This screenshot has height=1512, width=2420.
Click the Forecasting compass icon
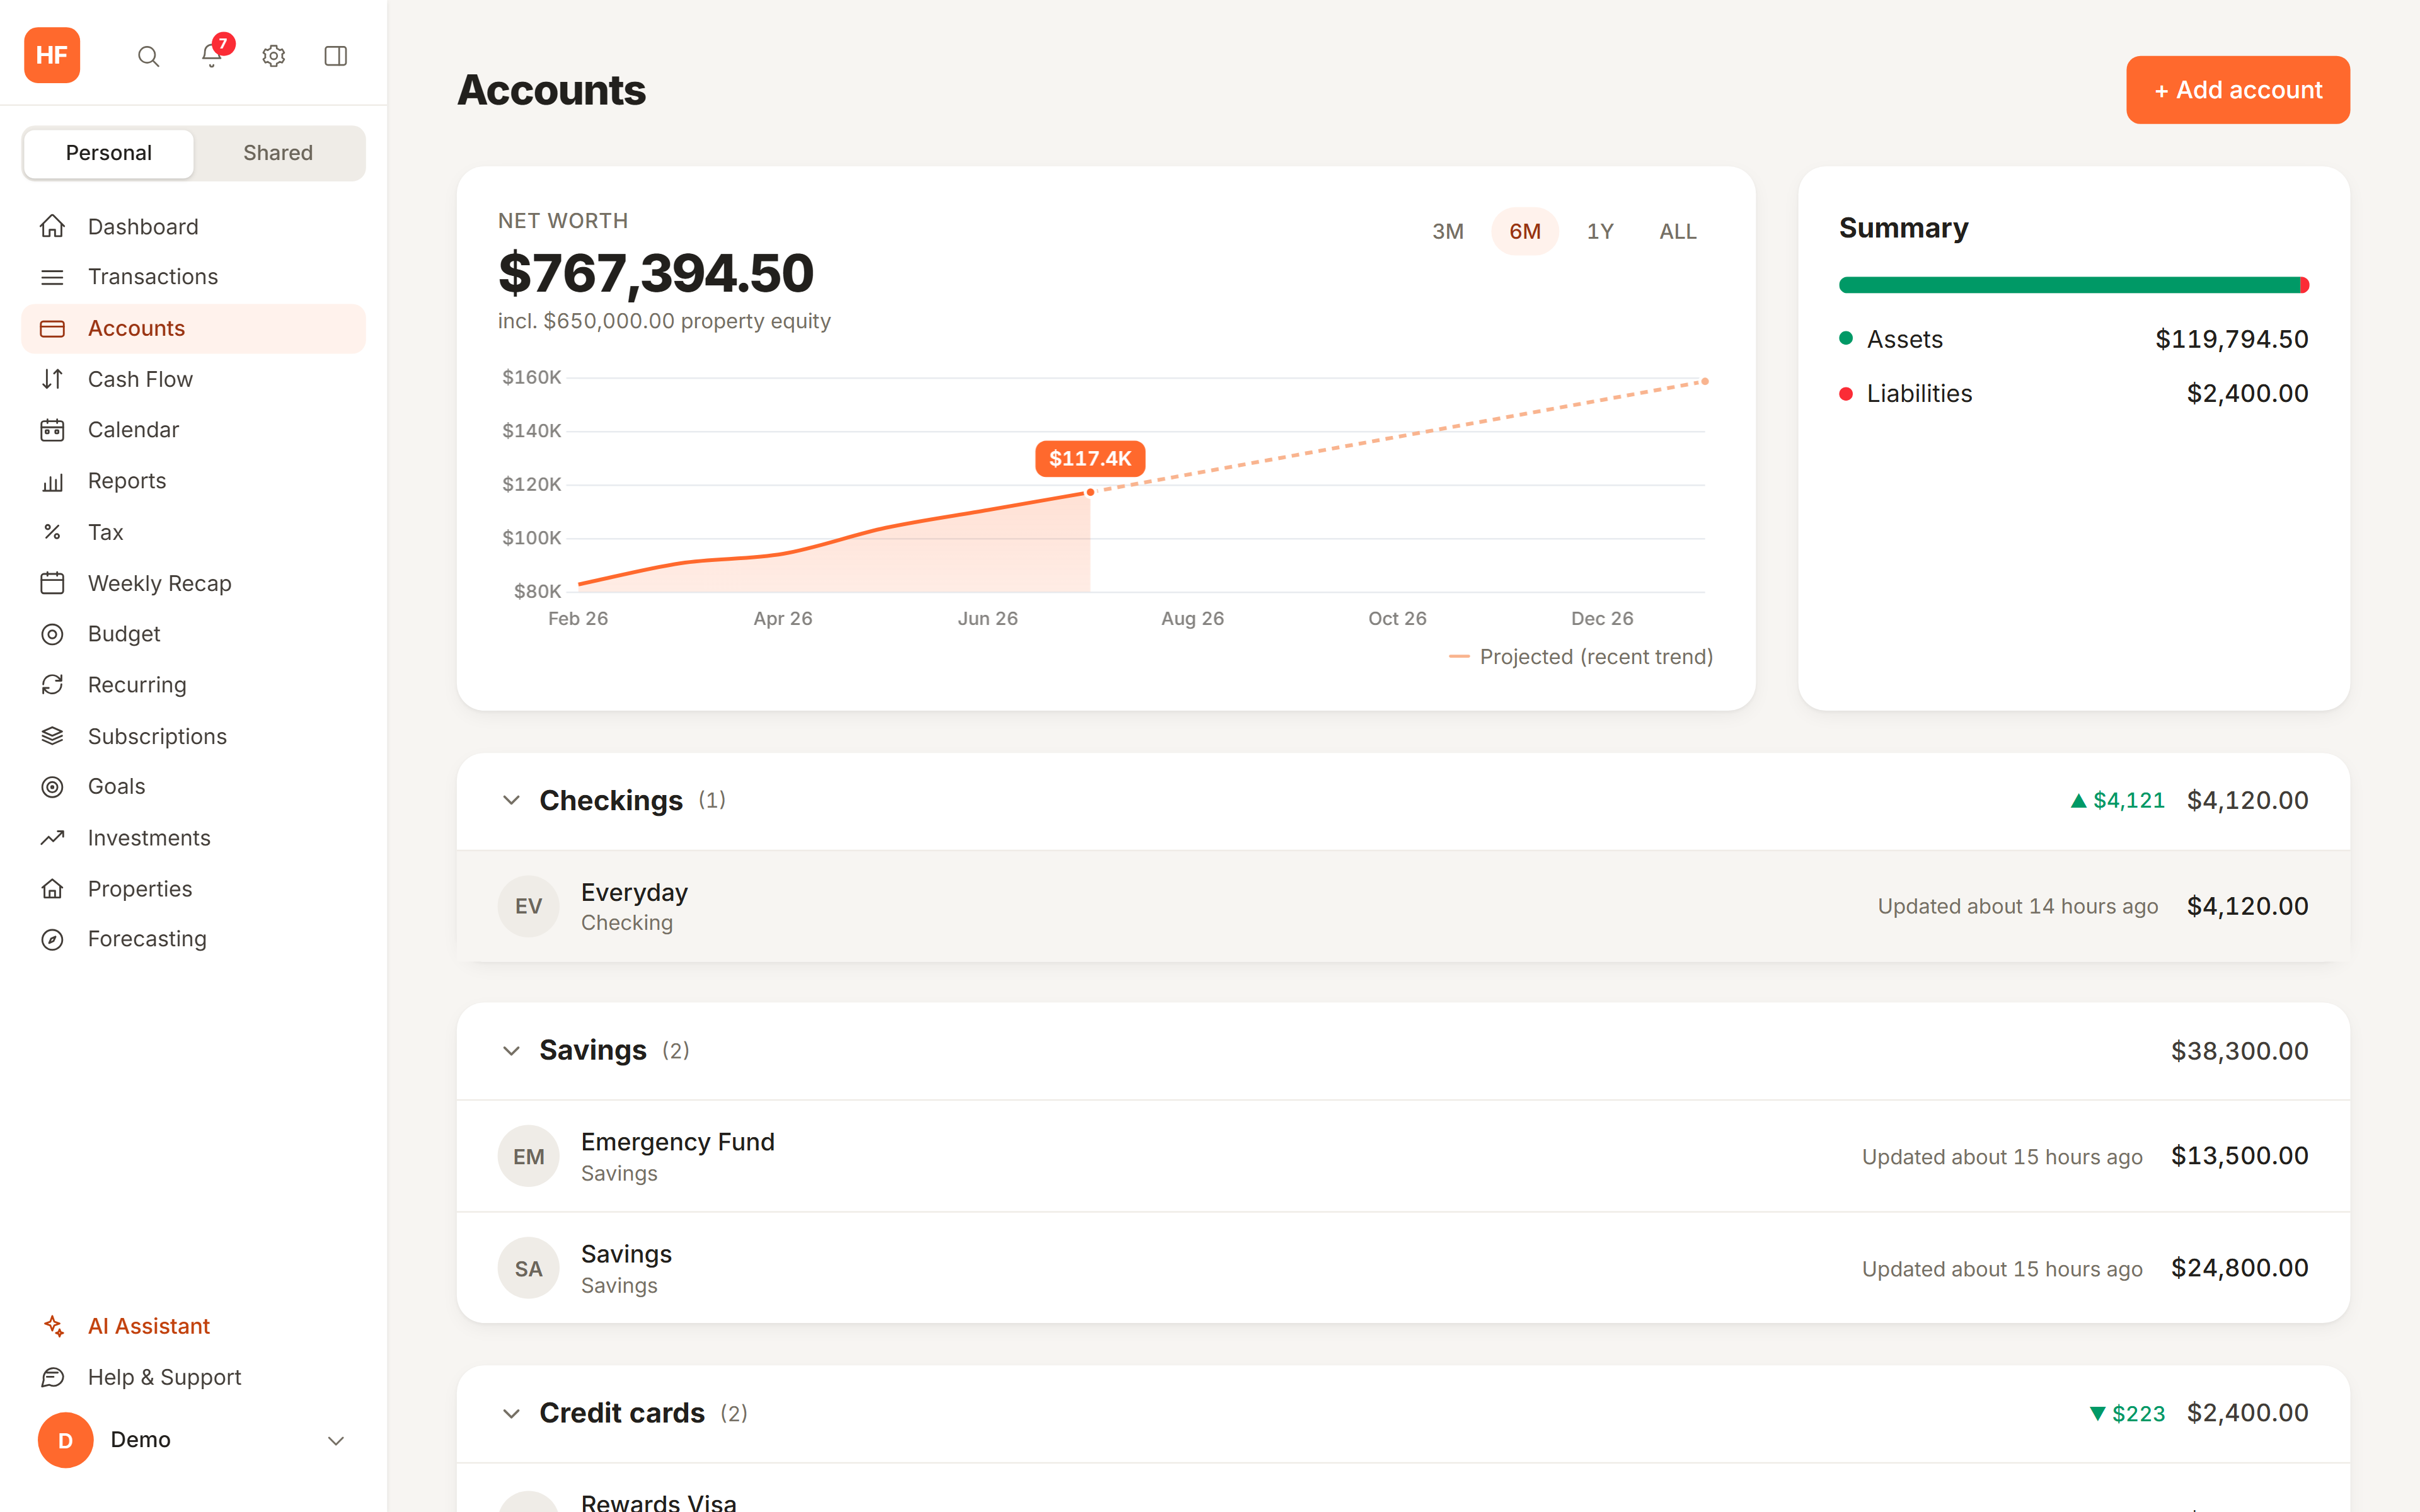pos(52,939)
